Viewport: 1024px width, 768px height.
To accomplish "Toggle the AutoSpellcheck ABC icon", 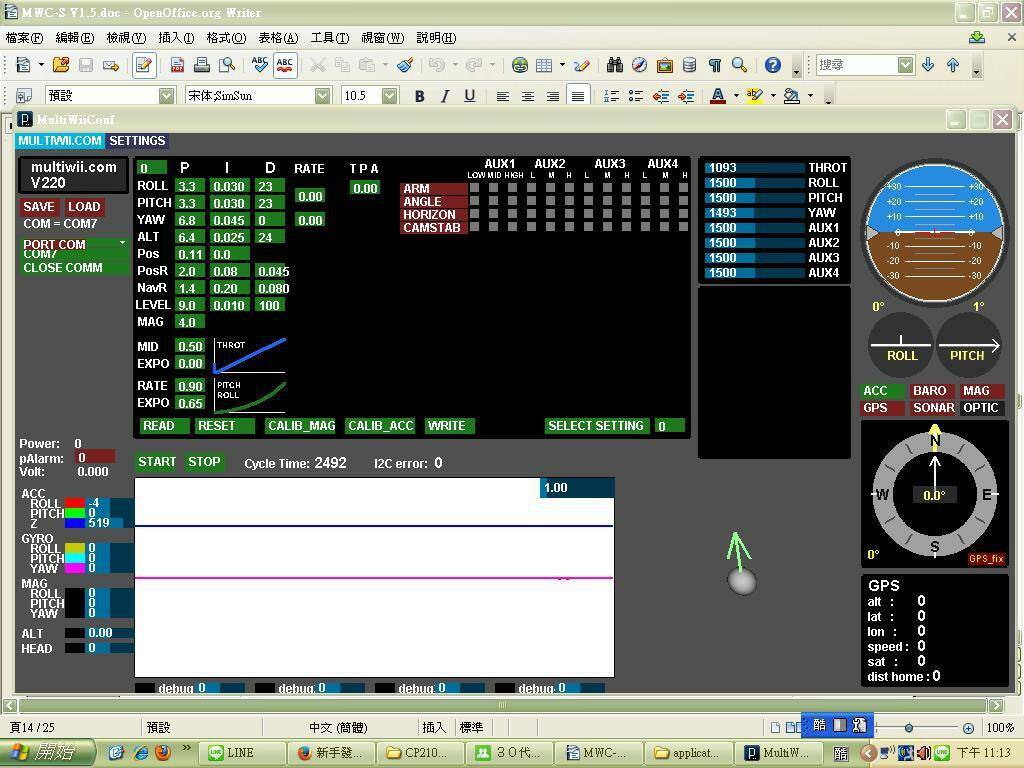I will coord(285,65).
